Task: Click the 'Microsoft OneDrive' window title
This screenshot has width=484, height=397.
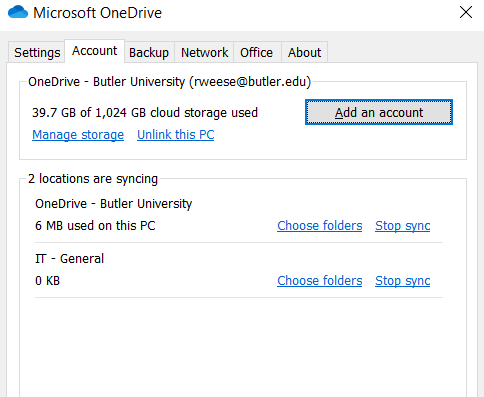Action: [97, 13]
